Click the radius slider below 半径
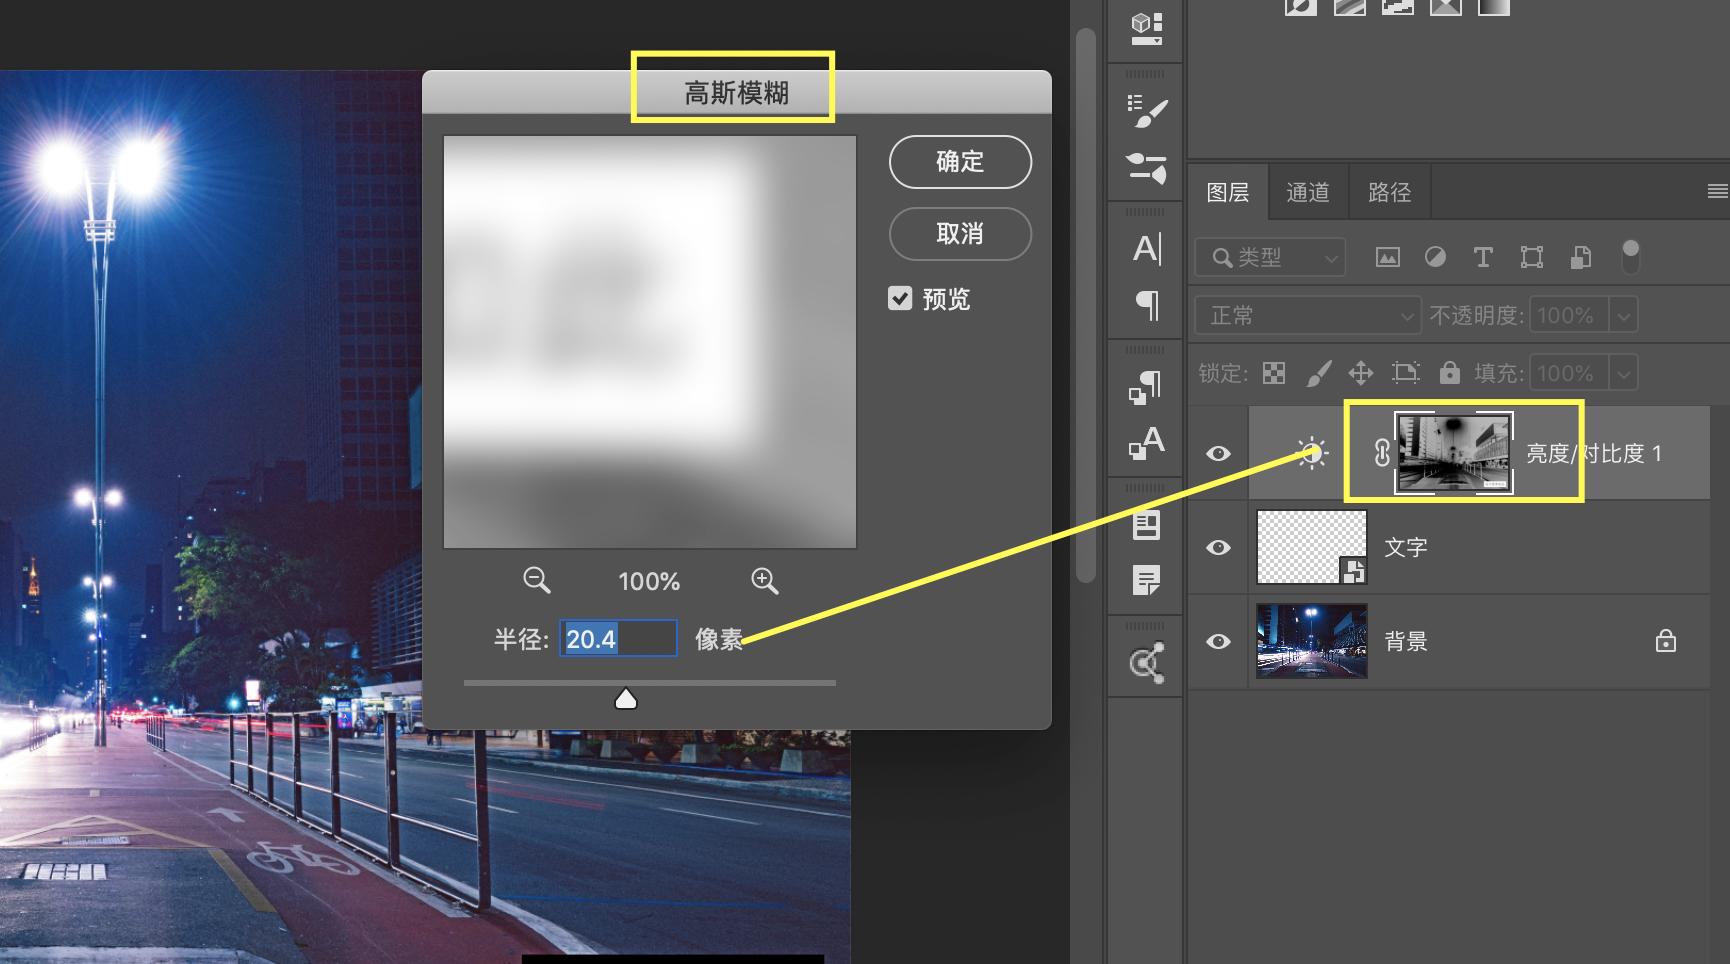1730x964 pixels. coord(625,697)
